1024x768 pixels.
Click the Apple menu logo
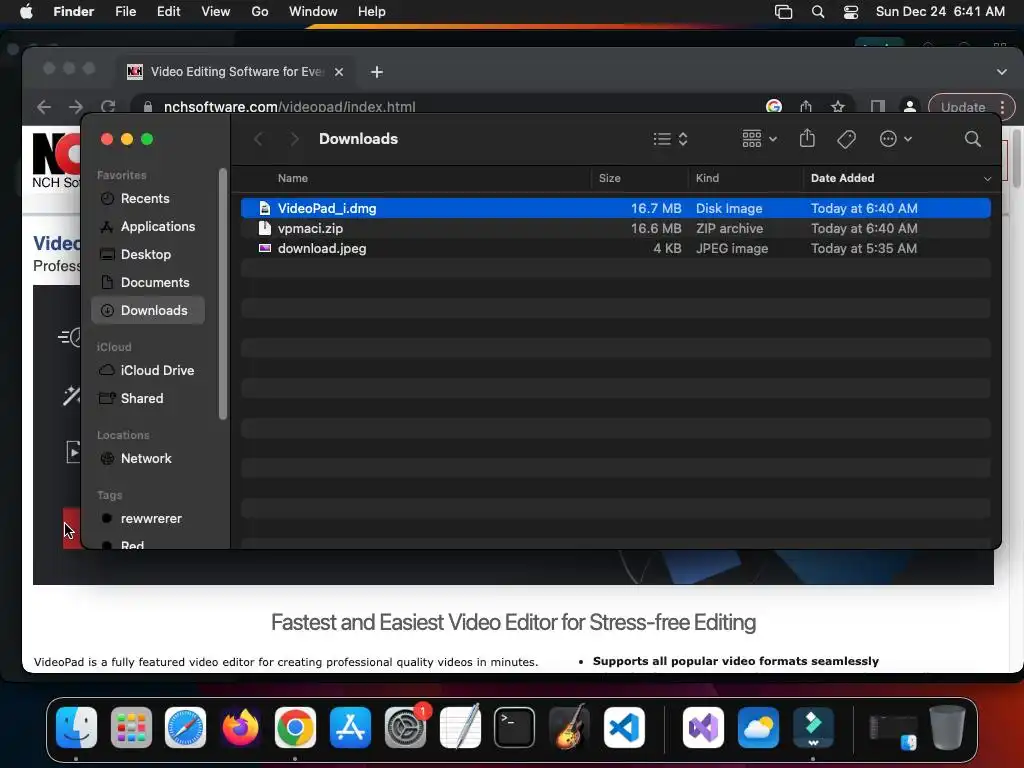point(26,11)
